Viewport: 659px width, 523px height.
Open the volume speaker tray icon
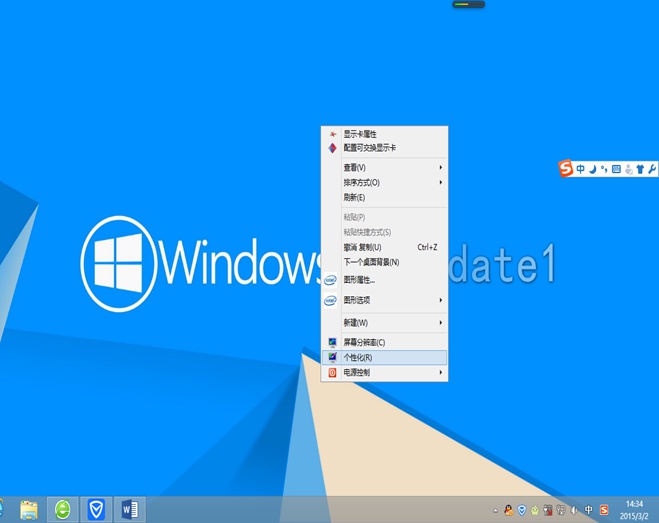pyautogui.click(x=574, y=510)
